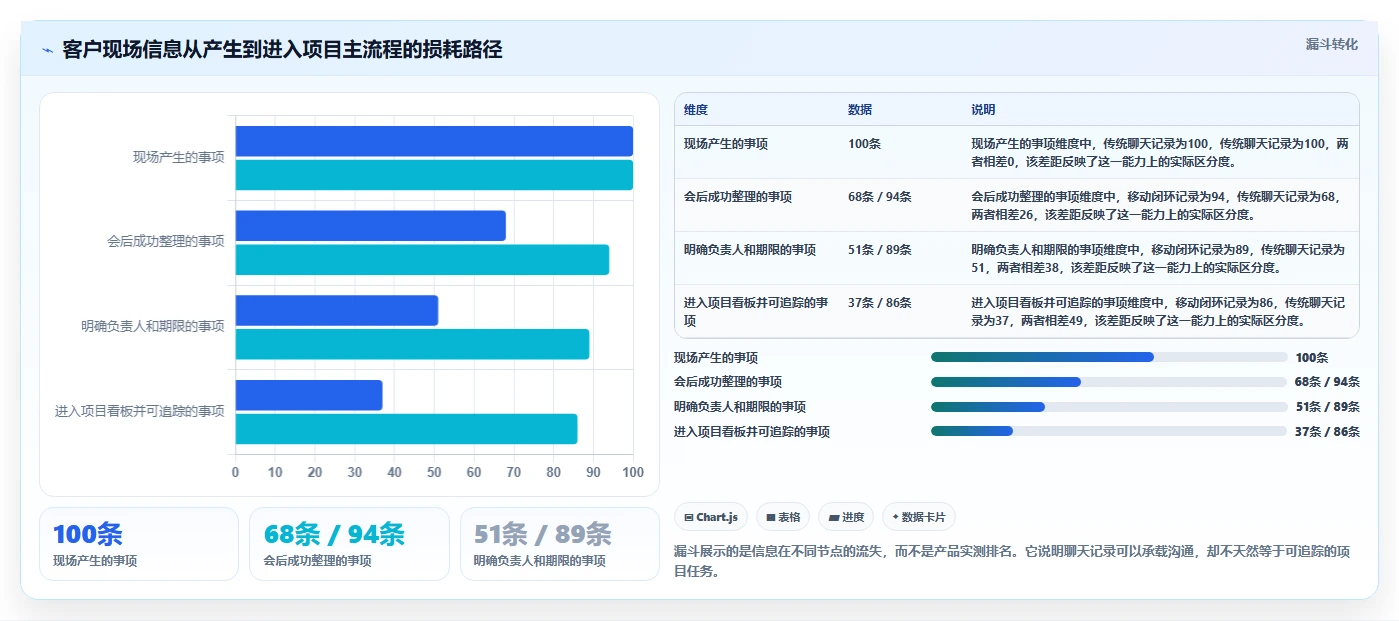This screenshot has width=1399, height=621.
Task: Click chart axis label 会后成功整理的事项
Action: click(x=166, y=242)
